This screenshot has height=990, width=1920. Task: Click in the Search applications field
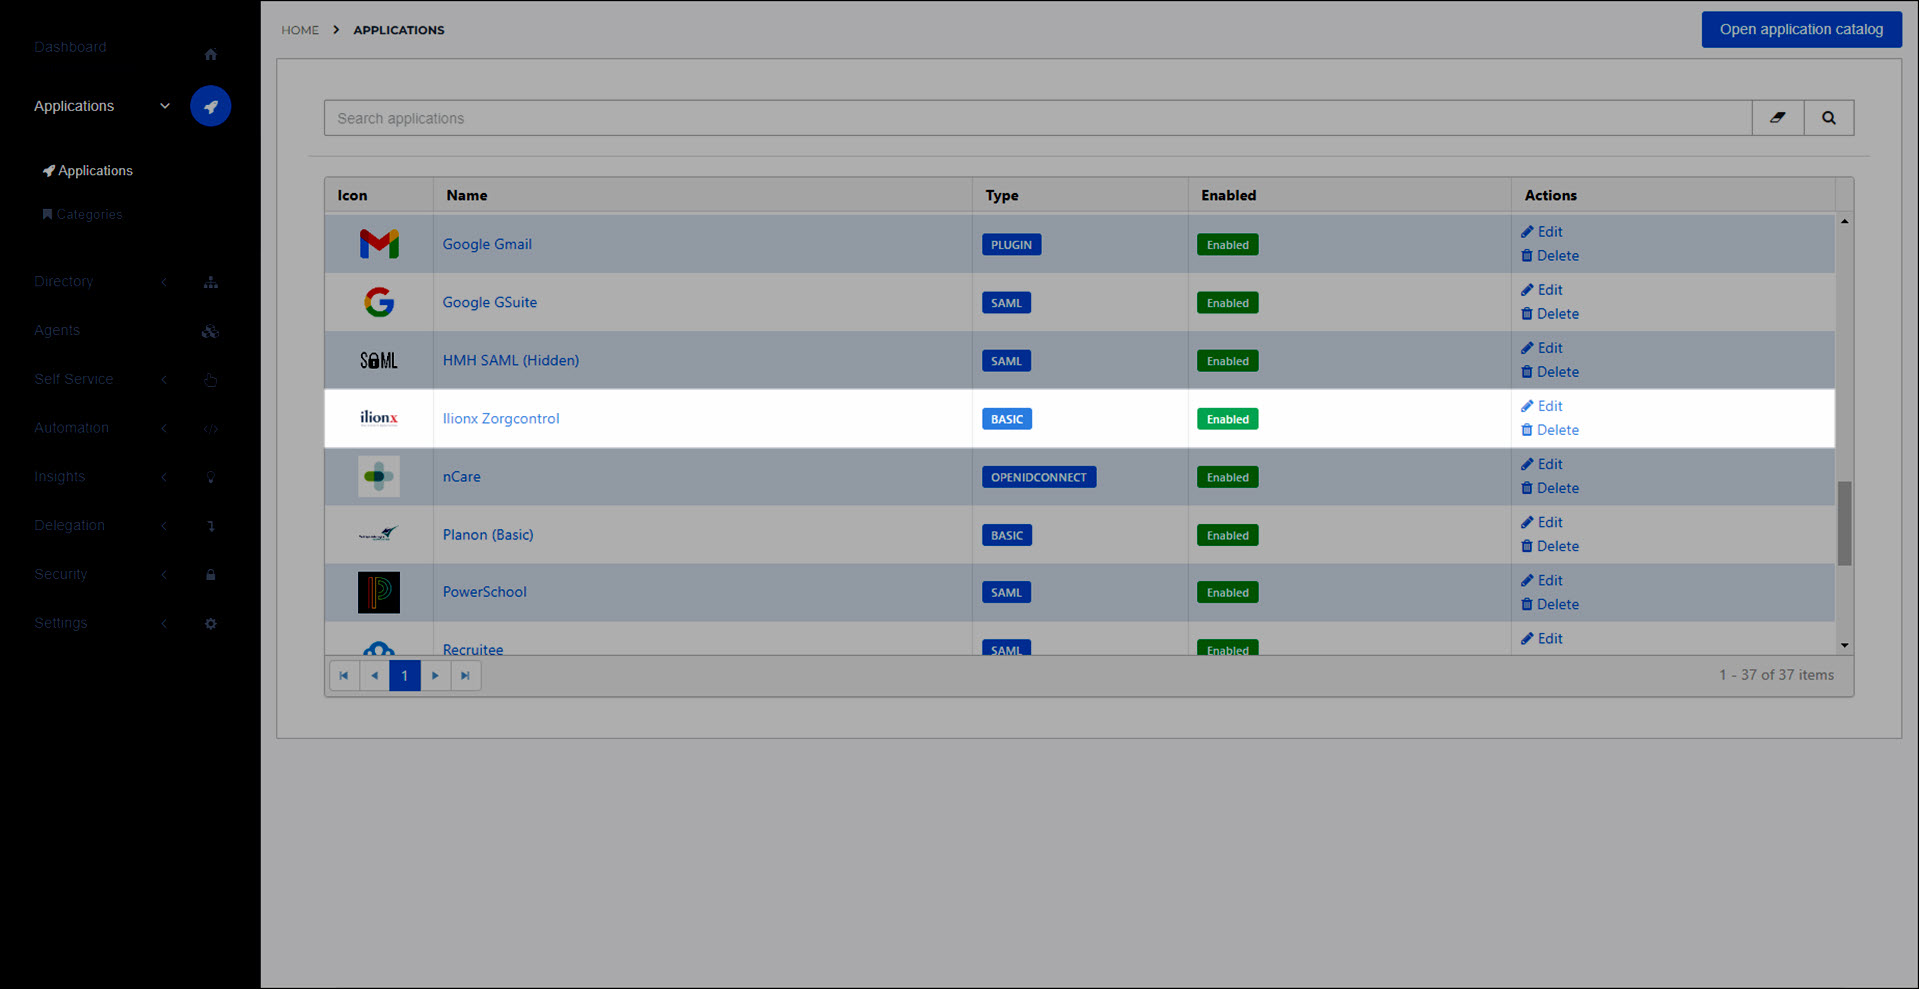(1038, 118)
